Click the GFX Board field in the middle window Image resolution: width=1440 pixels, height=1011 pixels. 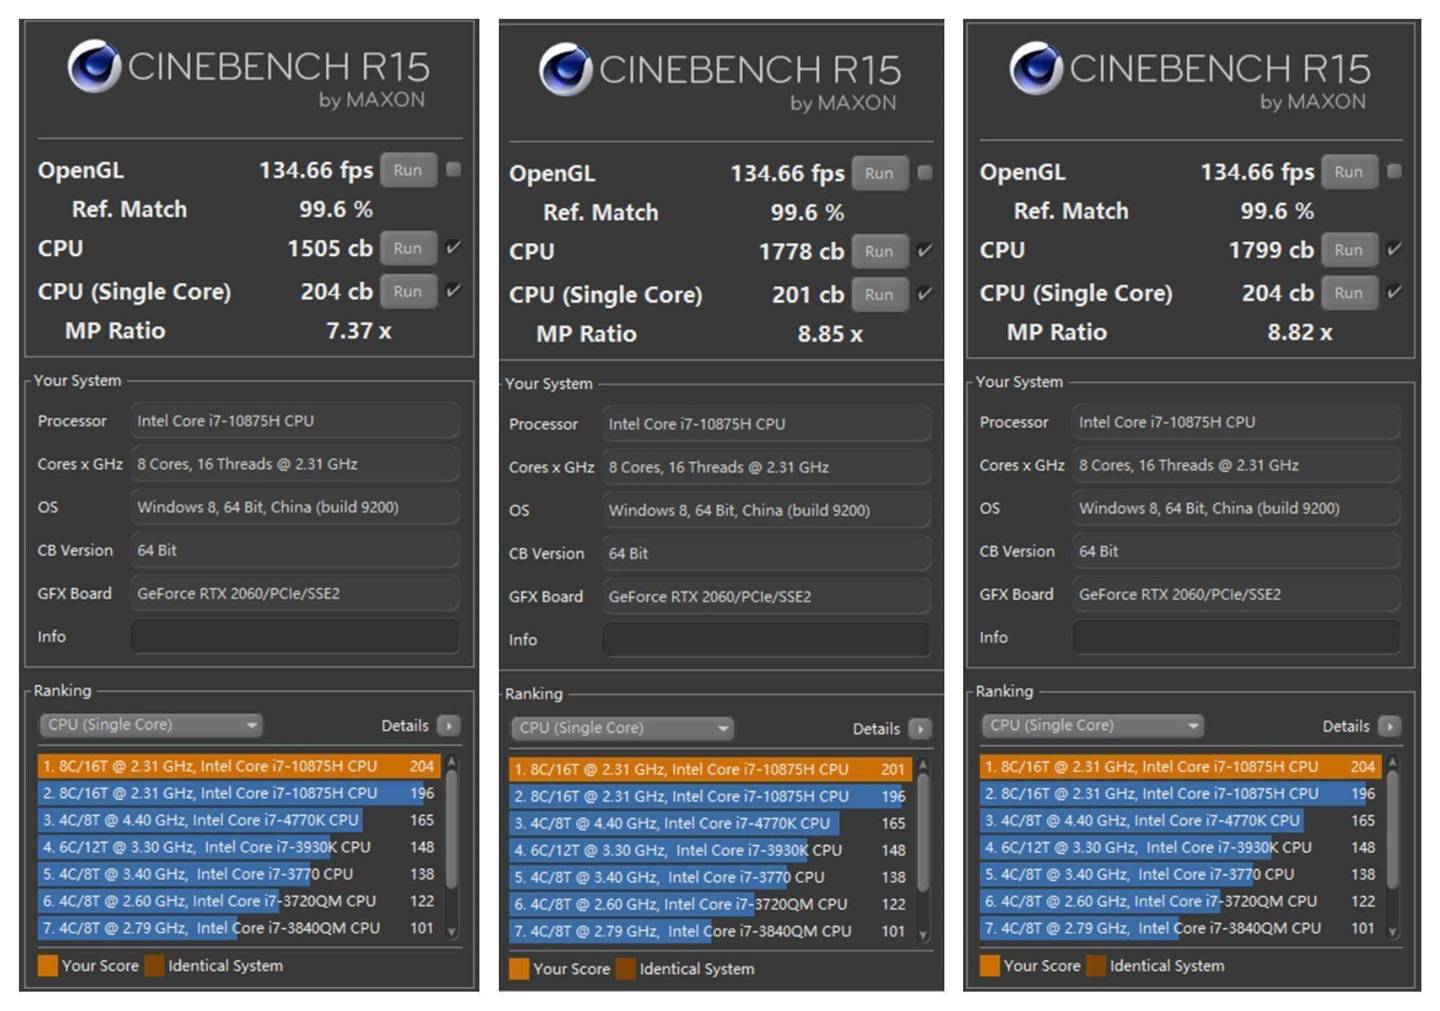[766, 596]
